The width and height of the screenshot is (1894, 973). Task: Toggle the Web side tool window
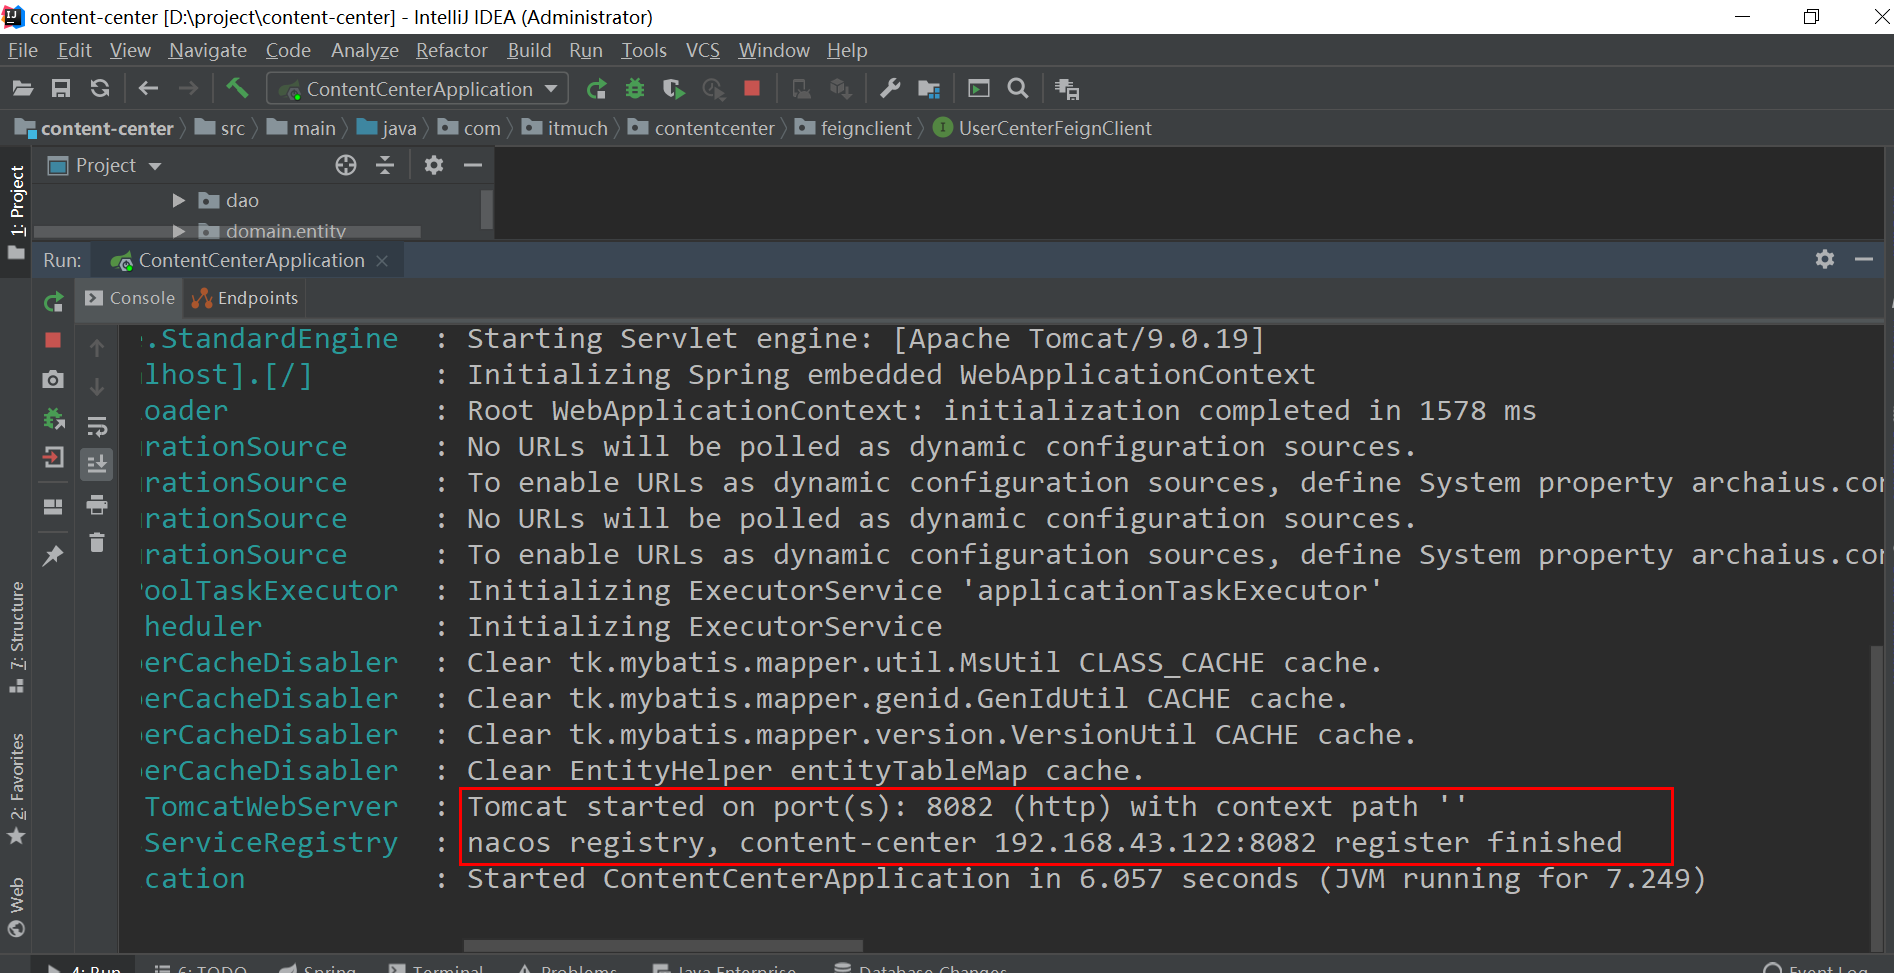point(16,907)
